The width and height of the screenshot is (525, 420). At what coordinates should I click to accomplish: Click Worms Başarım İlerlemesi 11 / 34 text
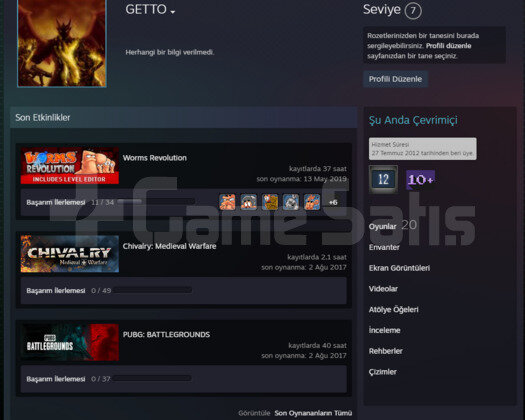[x=70, y=202]
